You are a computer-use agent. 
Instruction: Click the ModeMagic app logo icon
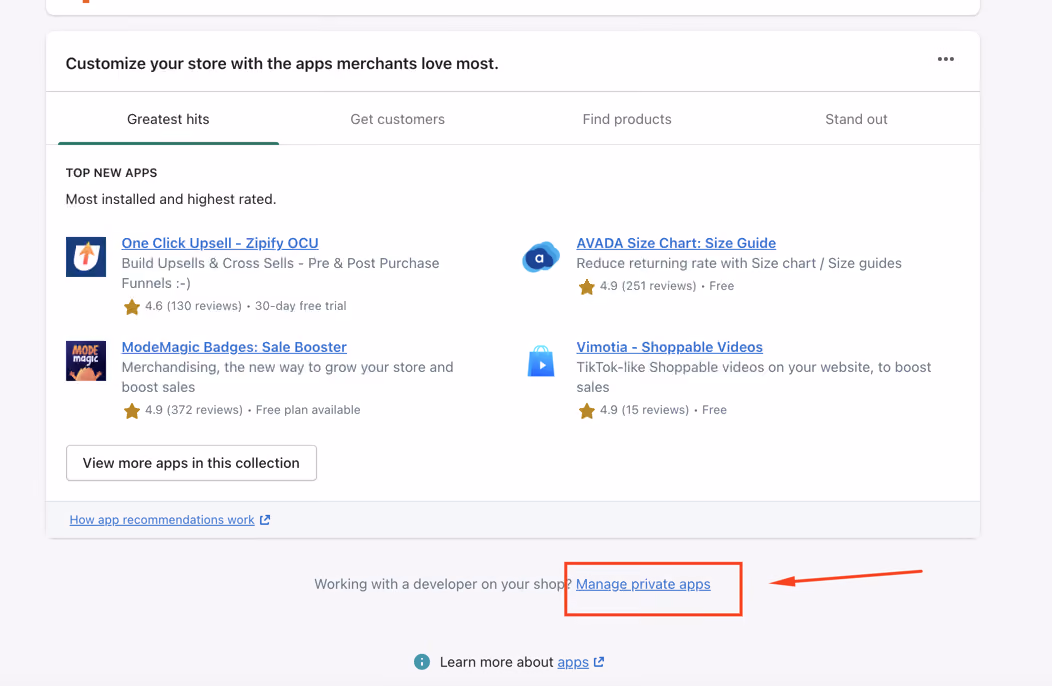coord(86,360)
